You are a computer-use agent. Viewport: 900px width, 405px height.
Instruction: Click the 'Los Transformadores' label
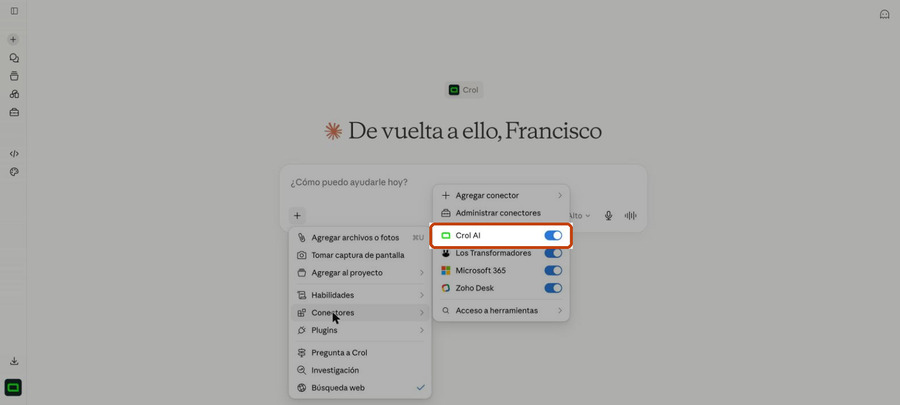coord(493,253)
